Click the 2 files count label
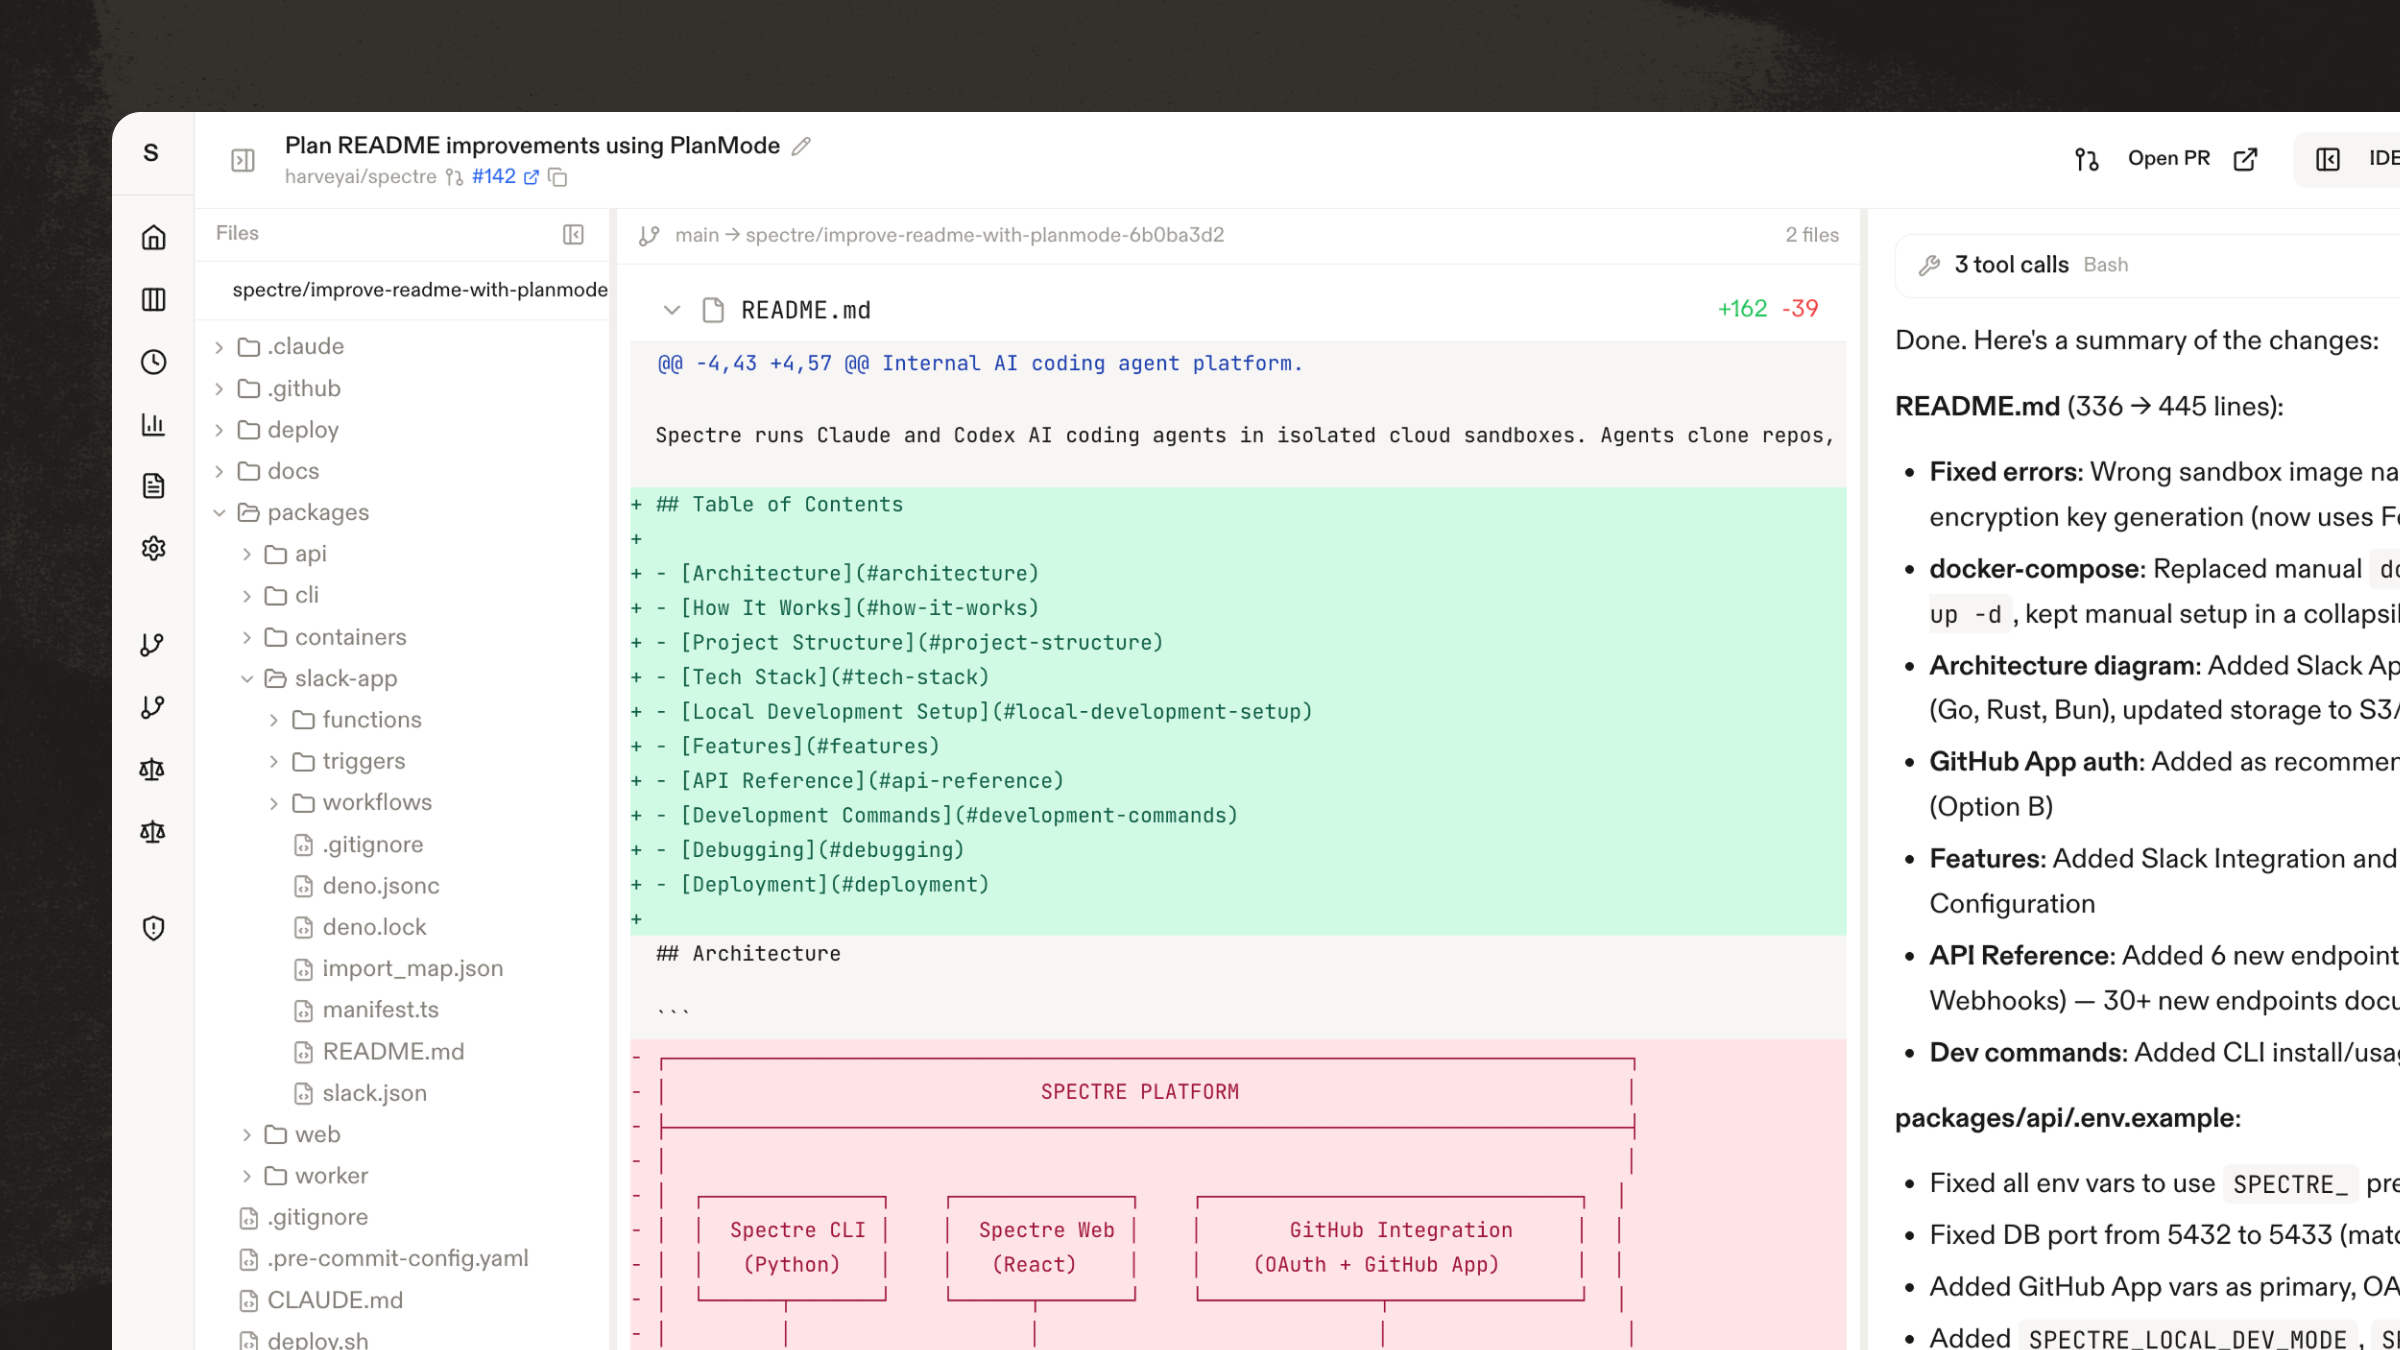2400x1350 pixels. click(1812, 235)
